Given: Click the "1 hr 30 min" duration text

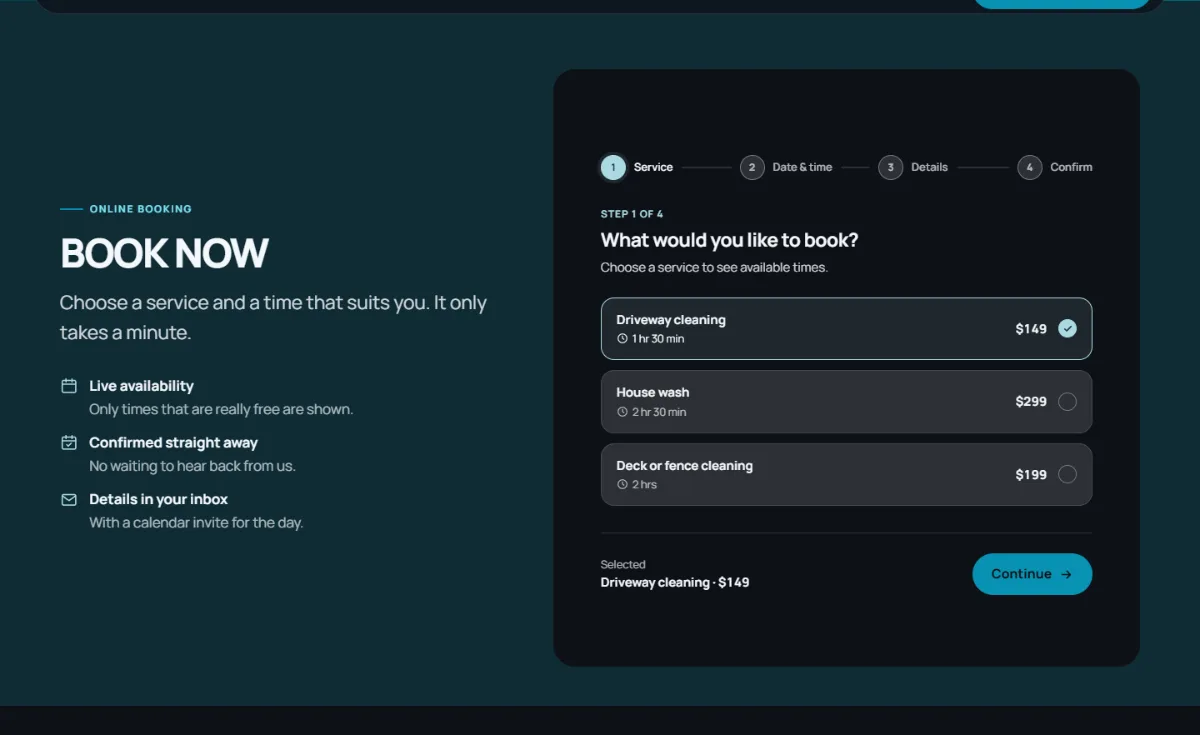Looking at the screenshot, I should point(658,339).
